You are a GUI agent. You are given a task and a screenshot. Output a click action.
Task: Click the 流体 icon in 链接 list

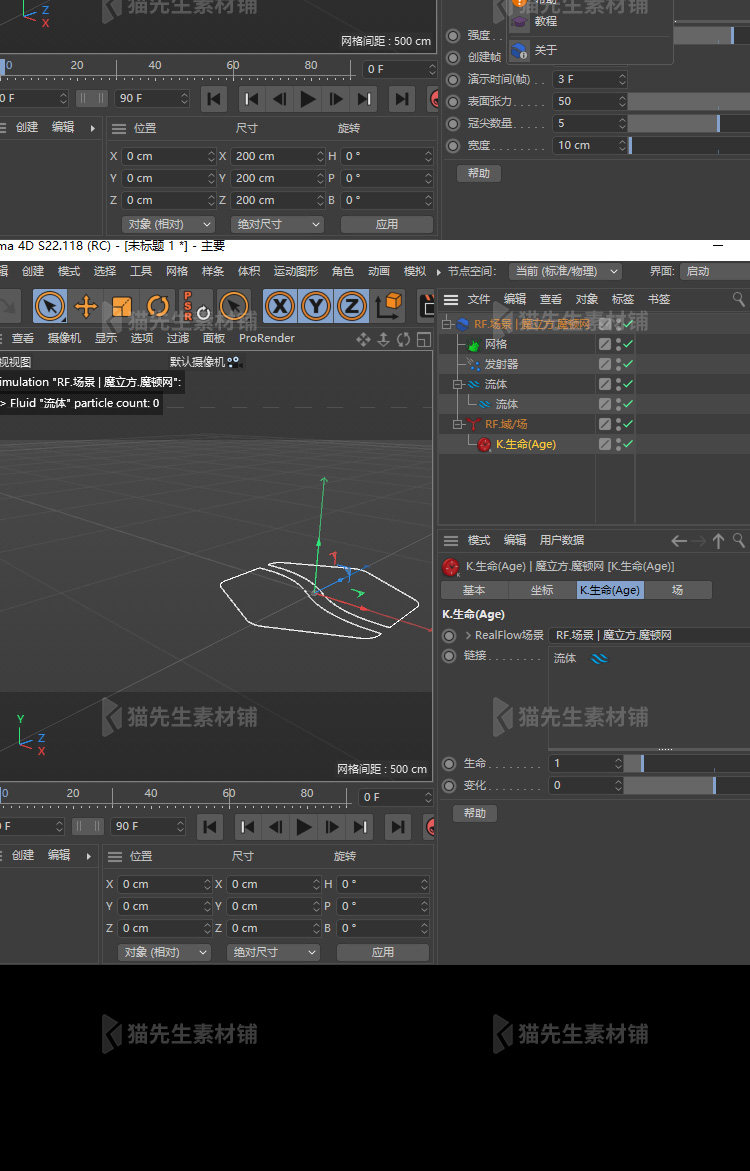pyautogui.click(x=599, y=659)
